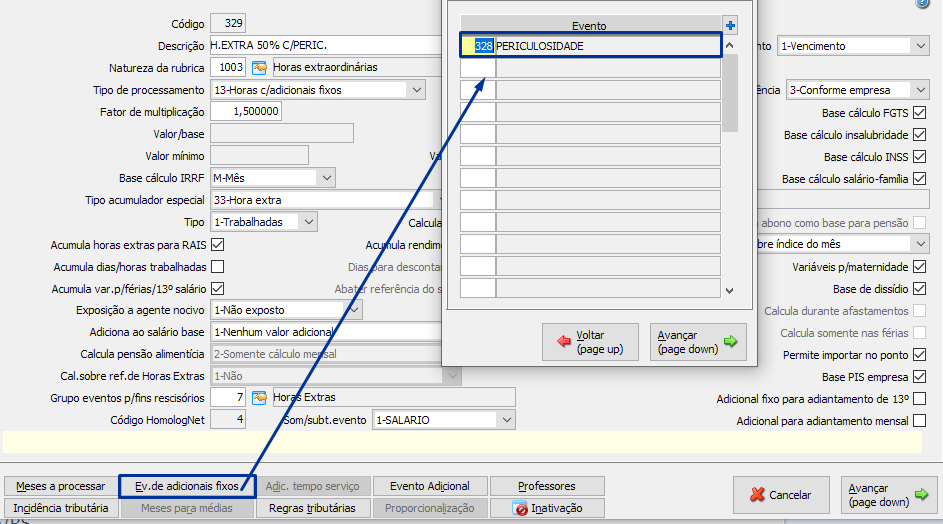Viewport: 943px width, 524px height.
Task: Uncheck the Base cálculo insalubridade checkbox
Action: pyautogui.click(x=920, y=135)
